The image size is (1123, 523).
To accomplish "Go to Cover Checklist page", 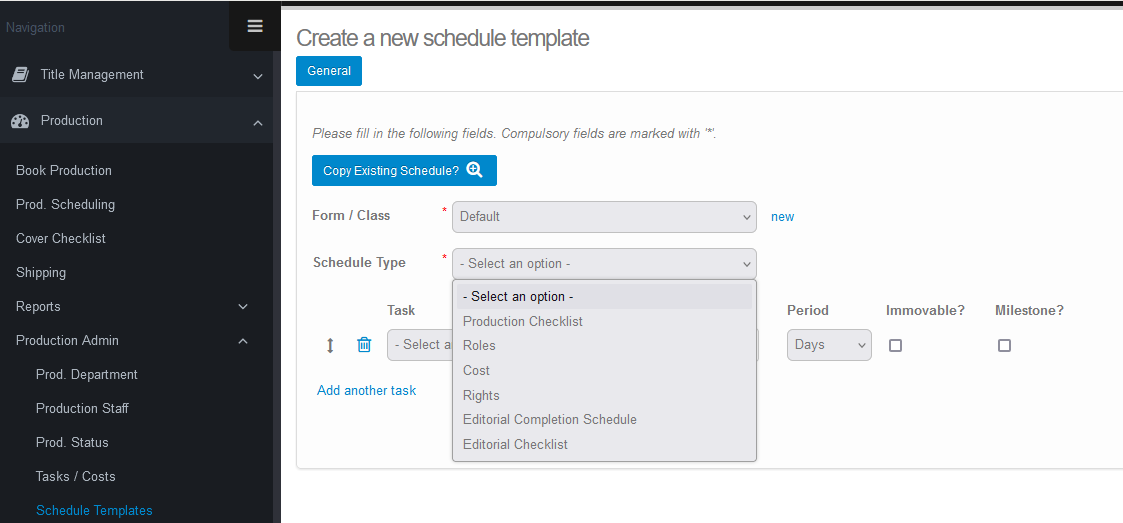I will (x=61, y=238).
